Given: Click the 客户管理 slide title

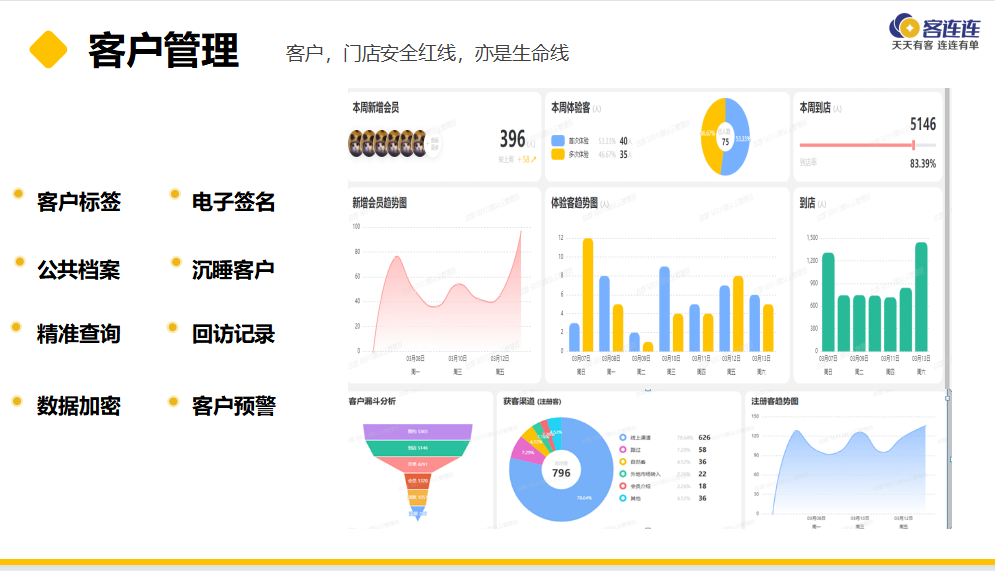Looking at the screenshot, I should [163, 50].
